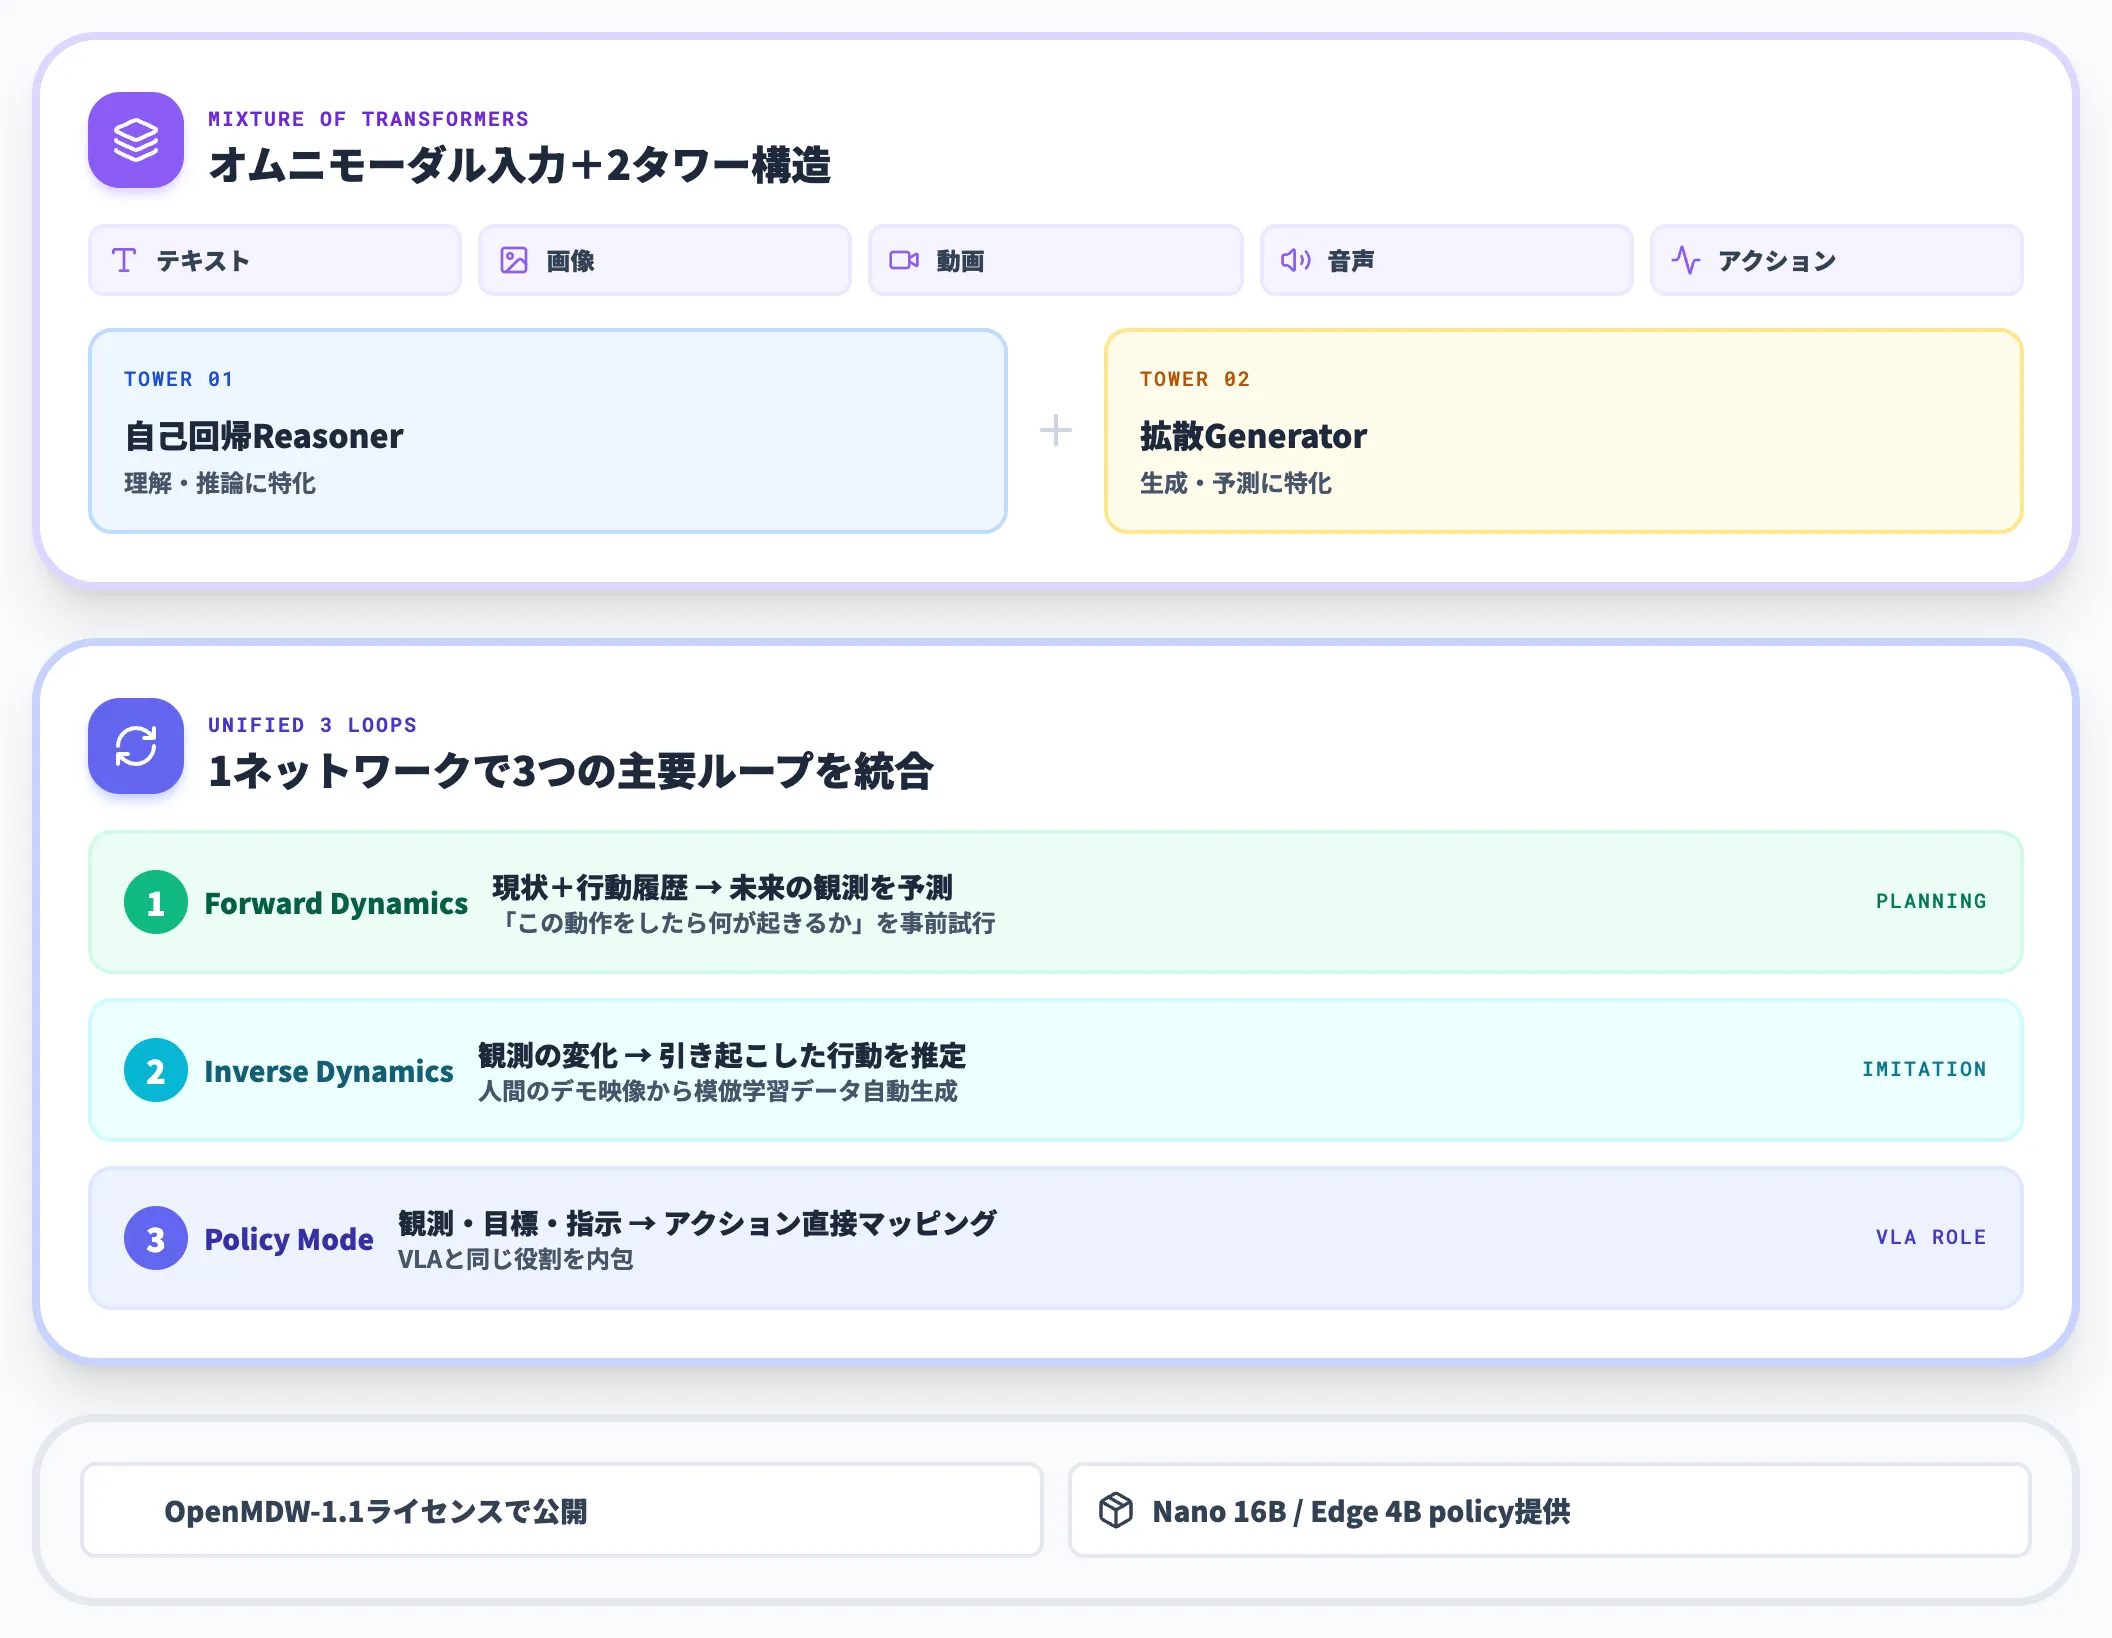Click the TOWER 02 label

pyautogui.click(x=1194, y=379)
